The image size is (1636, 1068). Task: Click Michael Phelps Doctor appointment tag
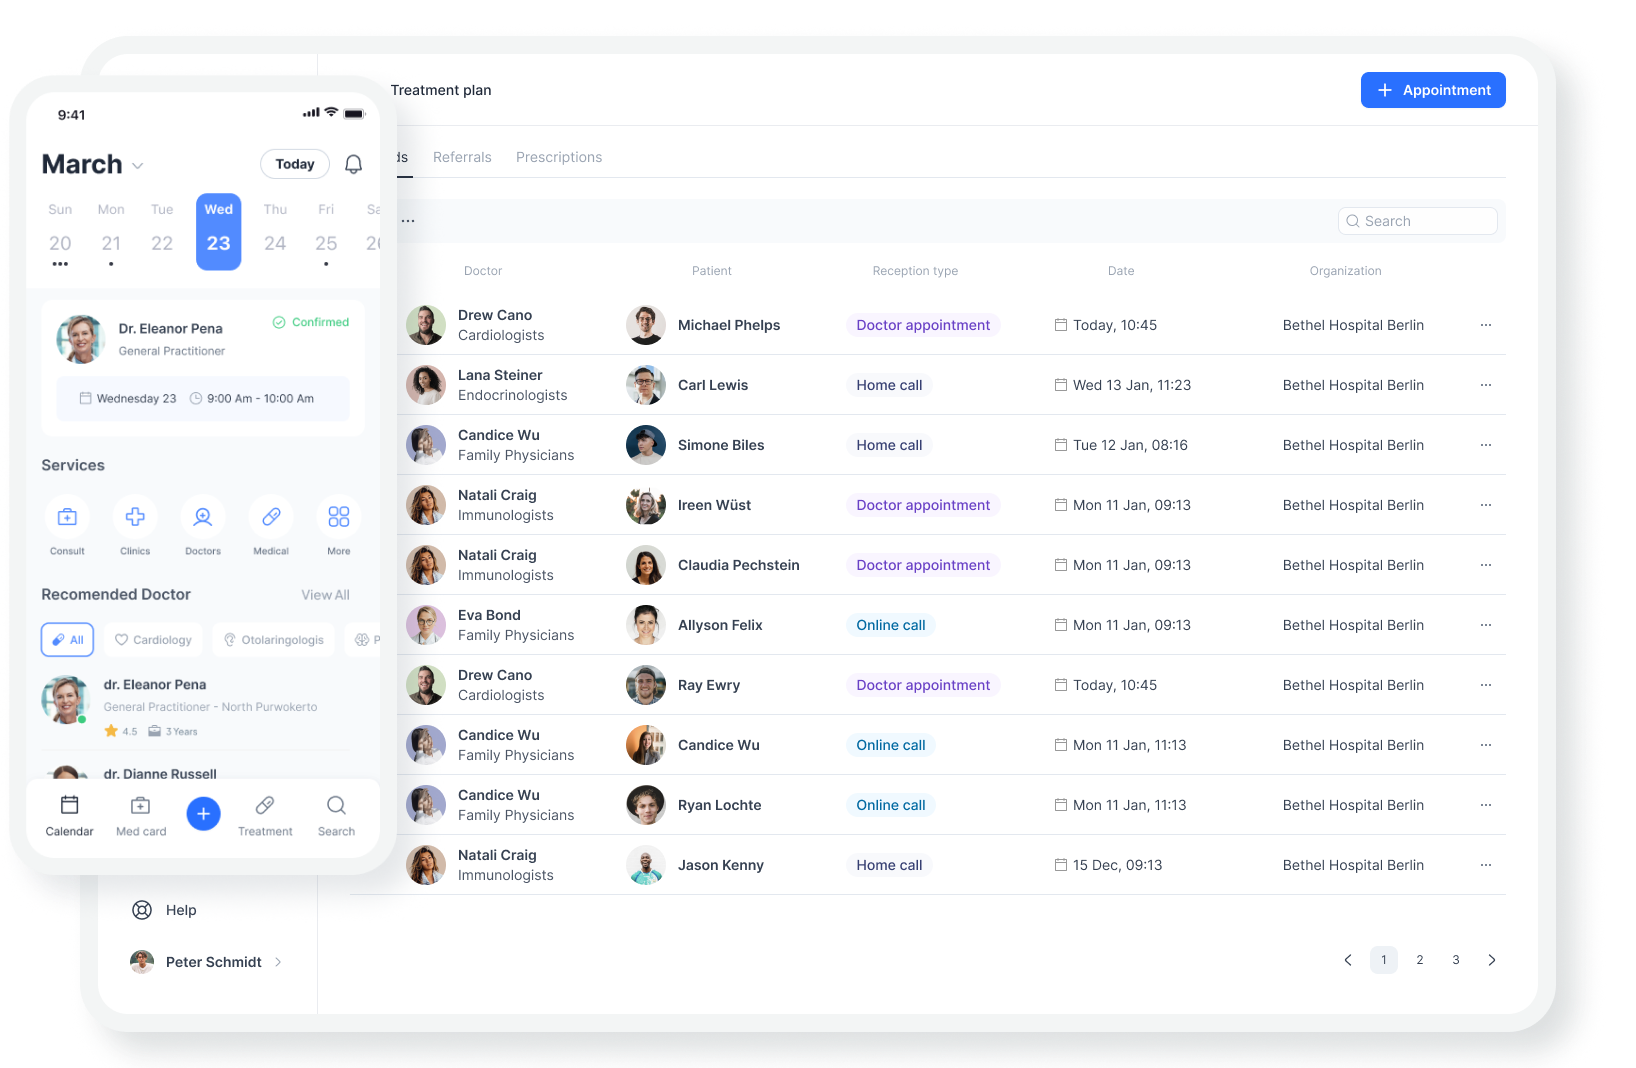923,325
